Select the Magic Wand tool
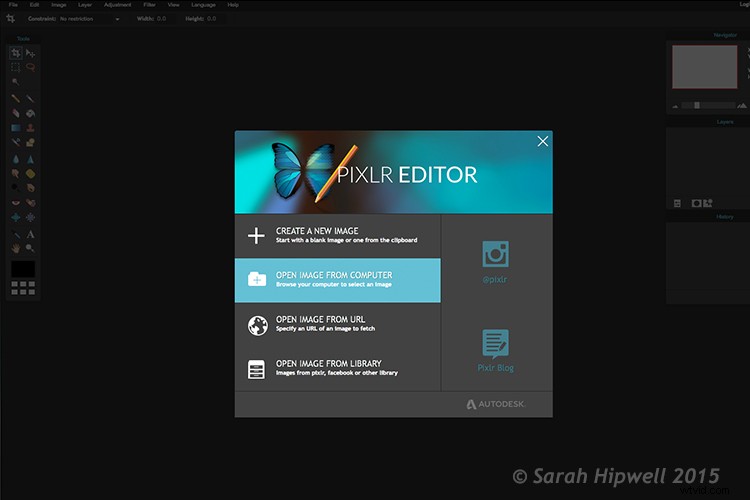This screenshot has width=750, height=500. pos(16,82)
